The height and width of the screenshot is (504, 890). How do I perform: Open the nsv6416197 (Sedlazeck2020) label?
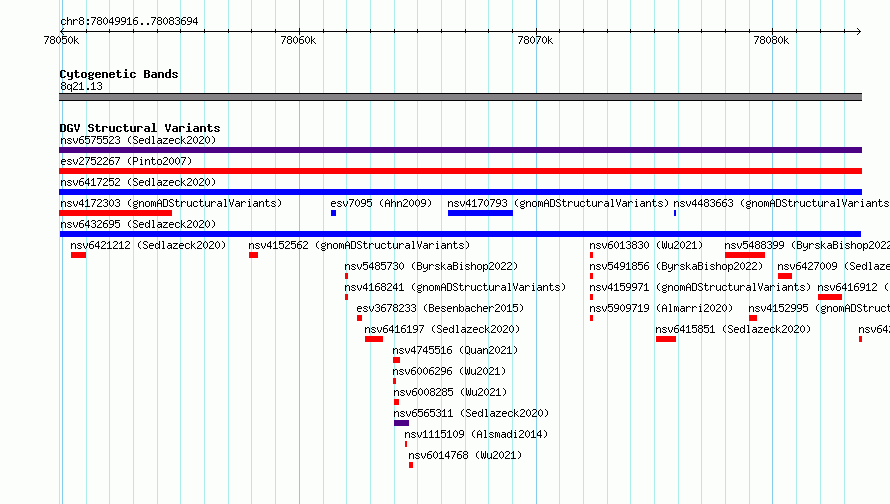pyautogui.click(x=442, y=329)
